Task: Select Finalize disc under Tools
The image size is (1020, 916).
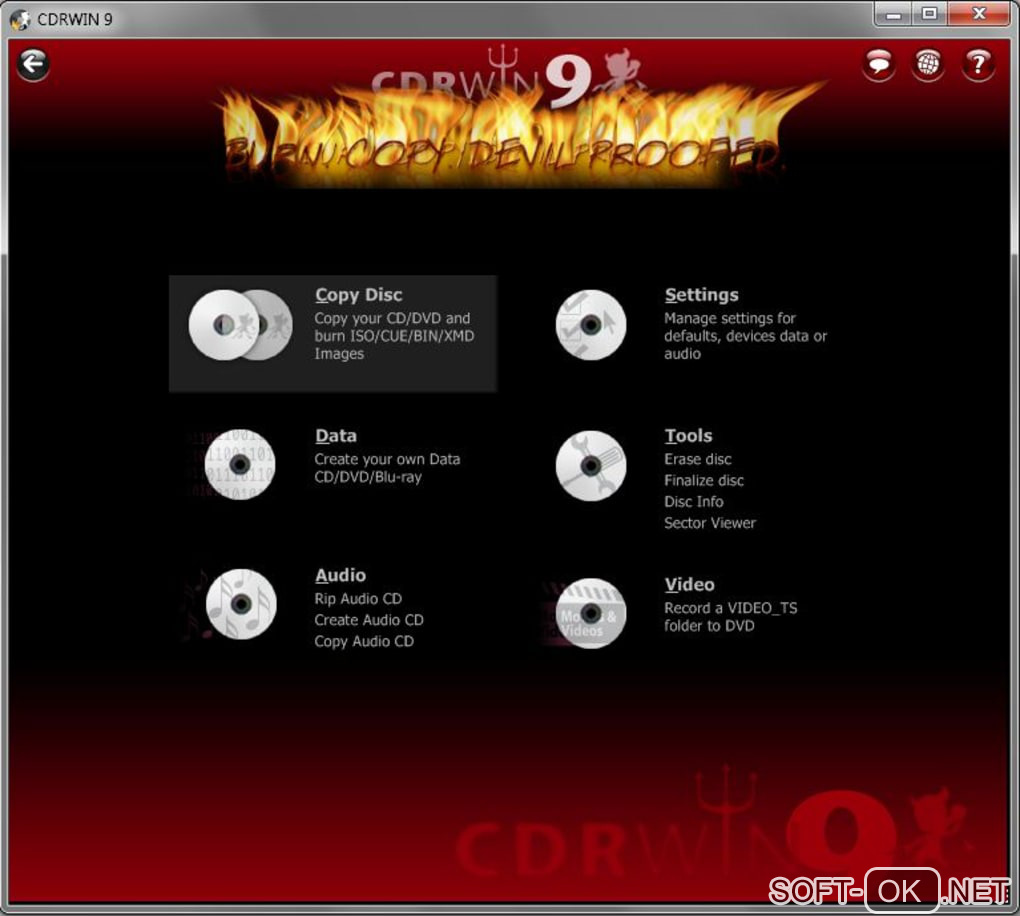Action: [704, 481]
